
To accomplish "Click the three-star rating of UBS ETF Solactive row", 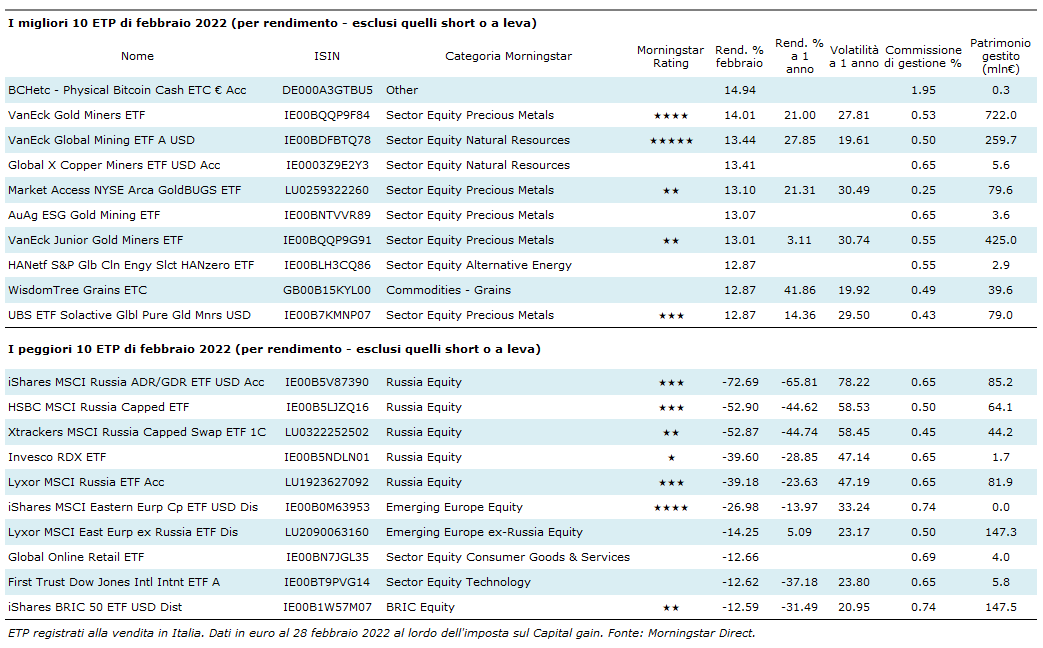I will tap(670, 316).
